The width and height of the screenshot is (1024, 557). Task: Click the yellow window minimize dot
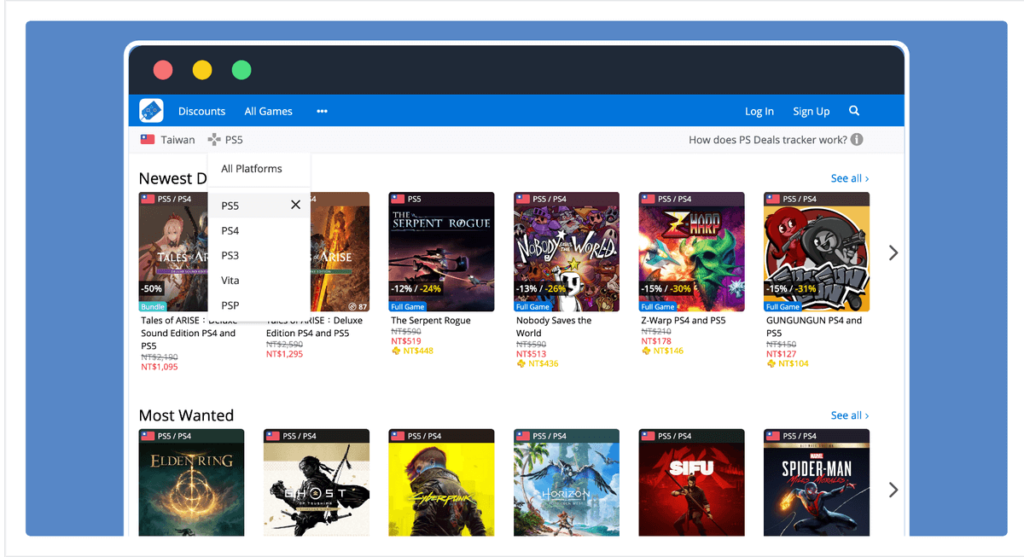202,70
